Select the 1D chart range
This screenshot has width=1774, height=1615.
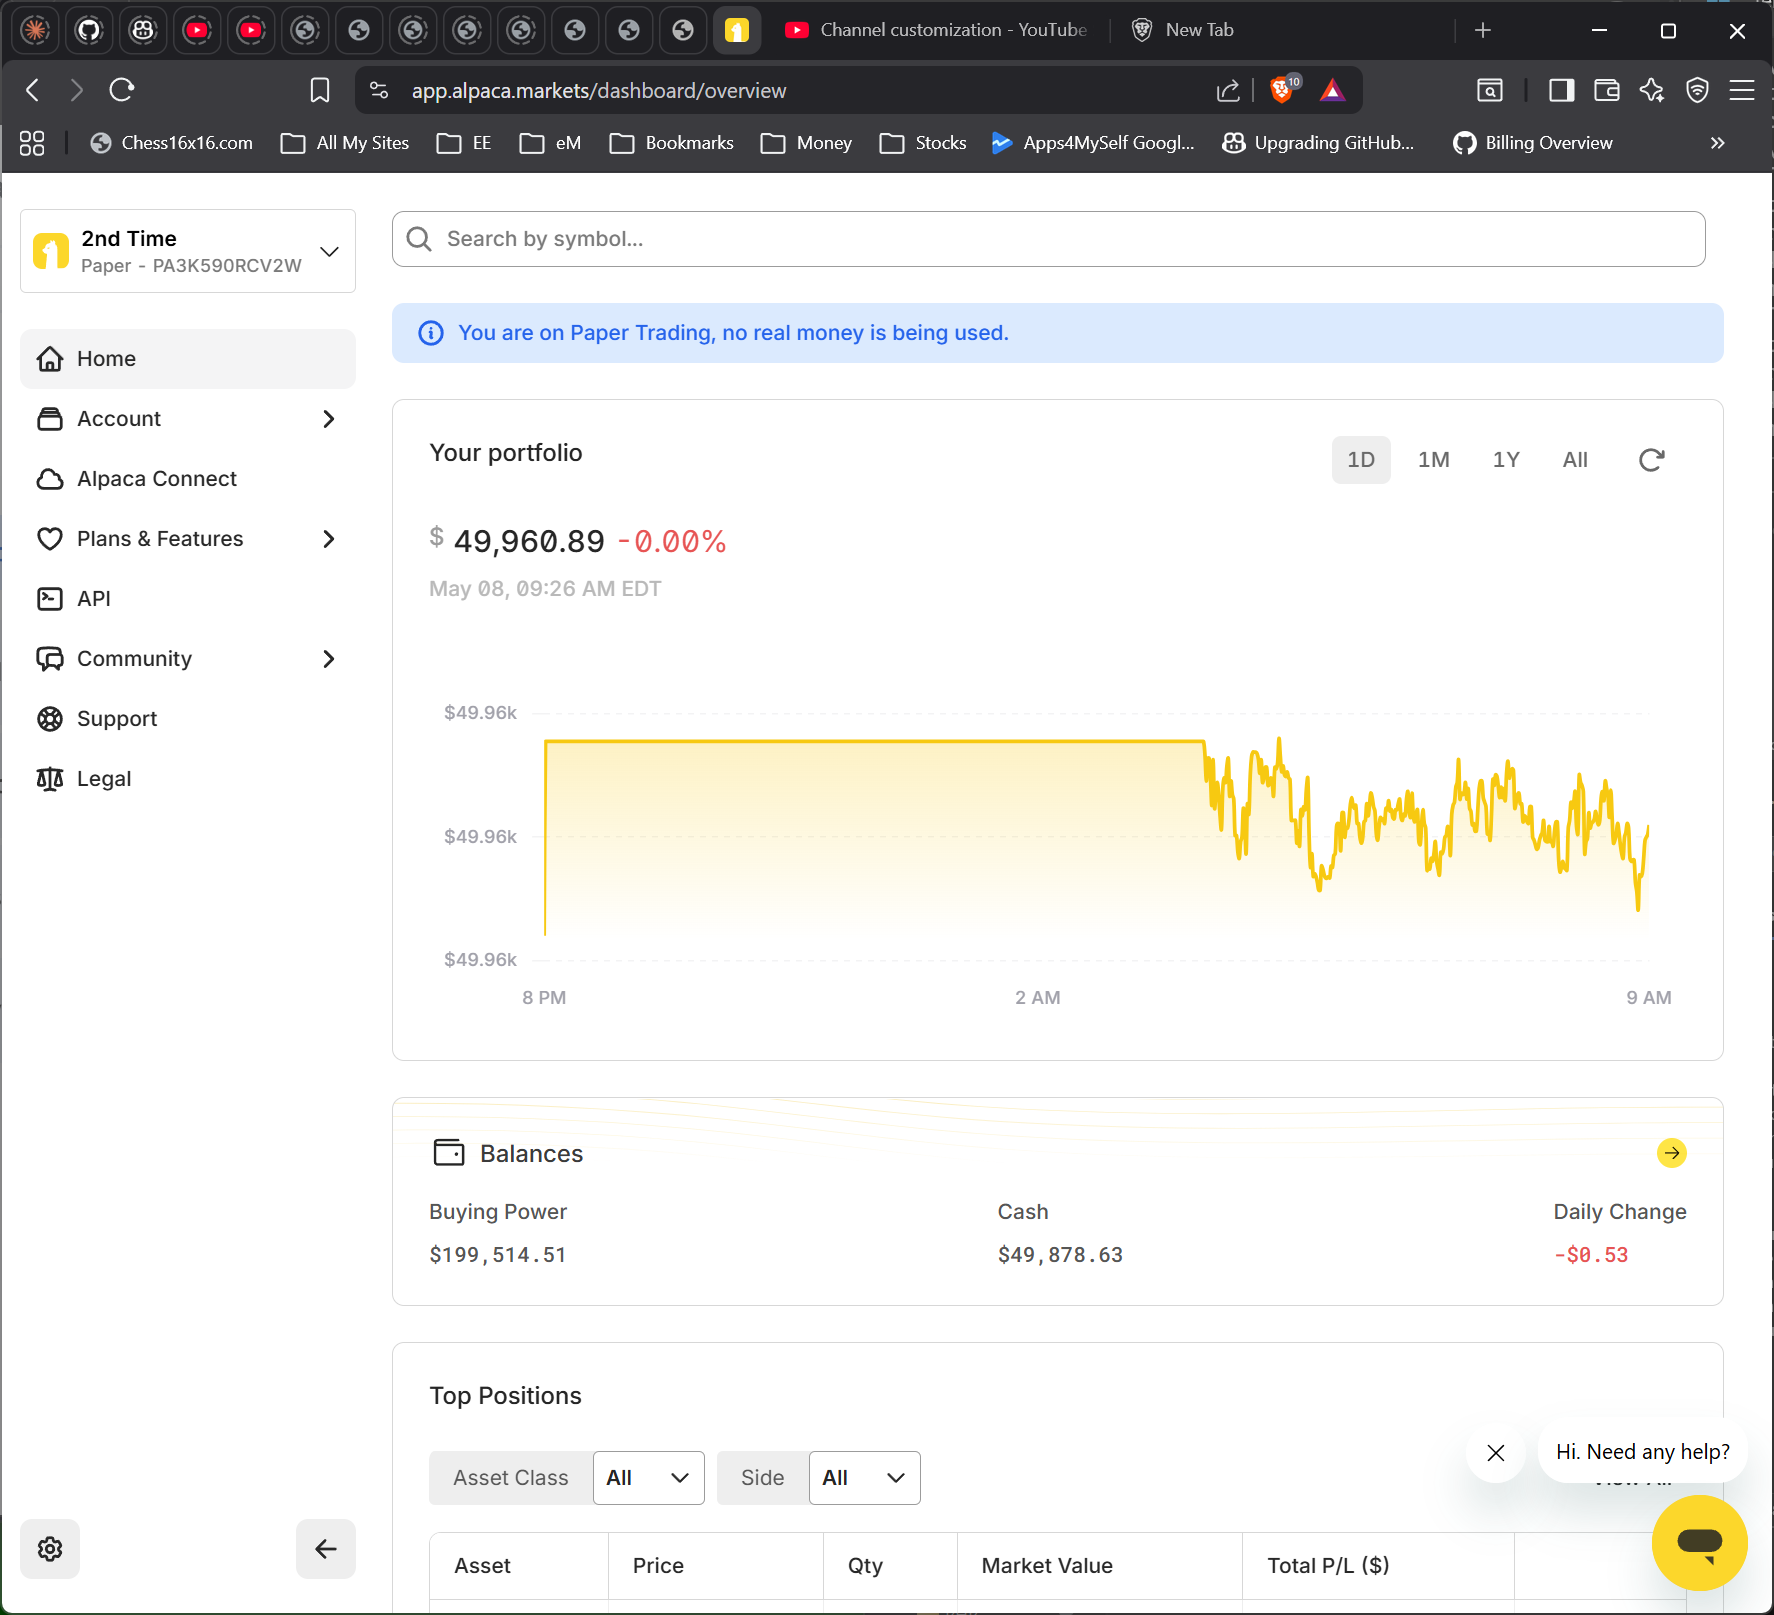coord(1361,460)
